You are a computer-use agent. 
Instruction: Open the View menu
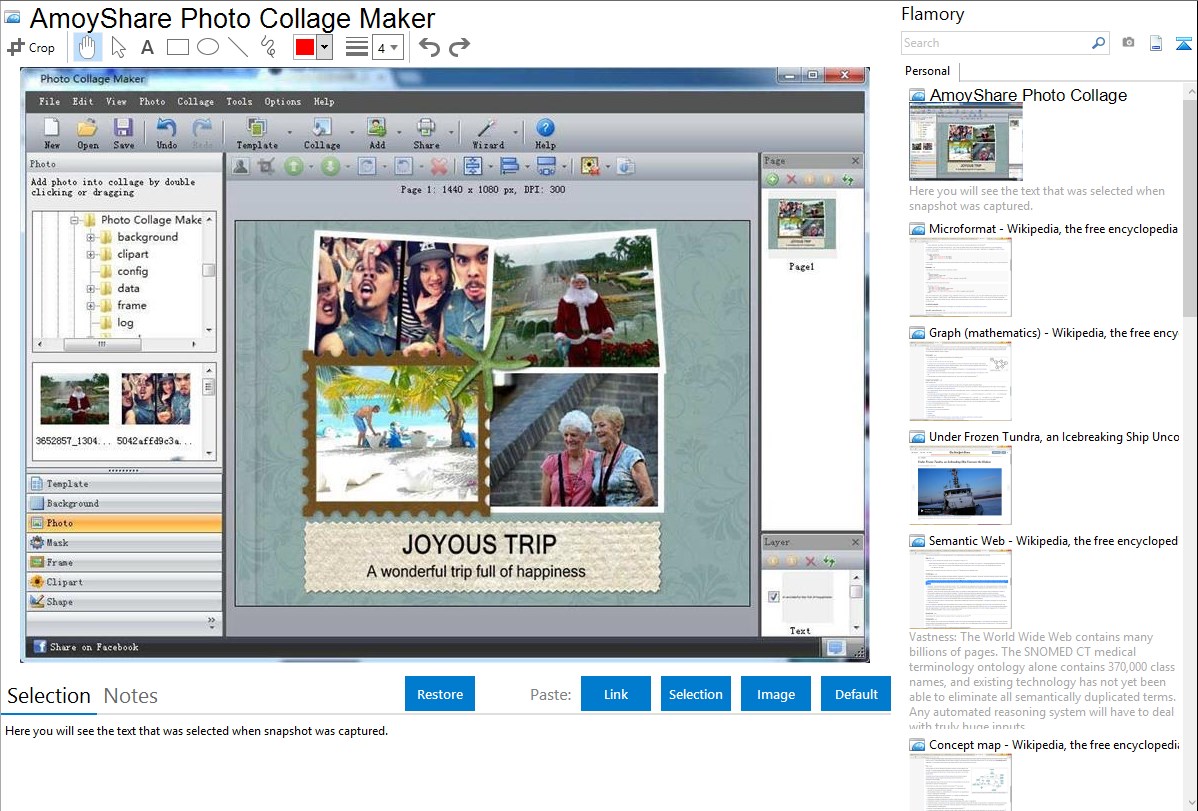(116, 102)
